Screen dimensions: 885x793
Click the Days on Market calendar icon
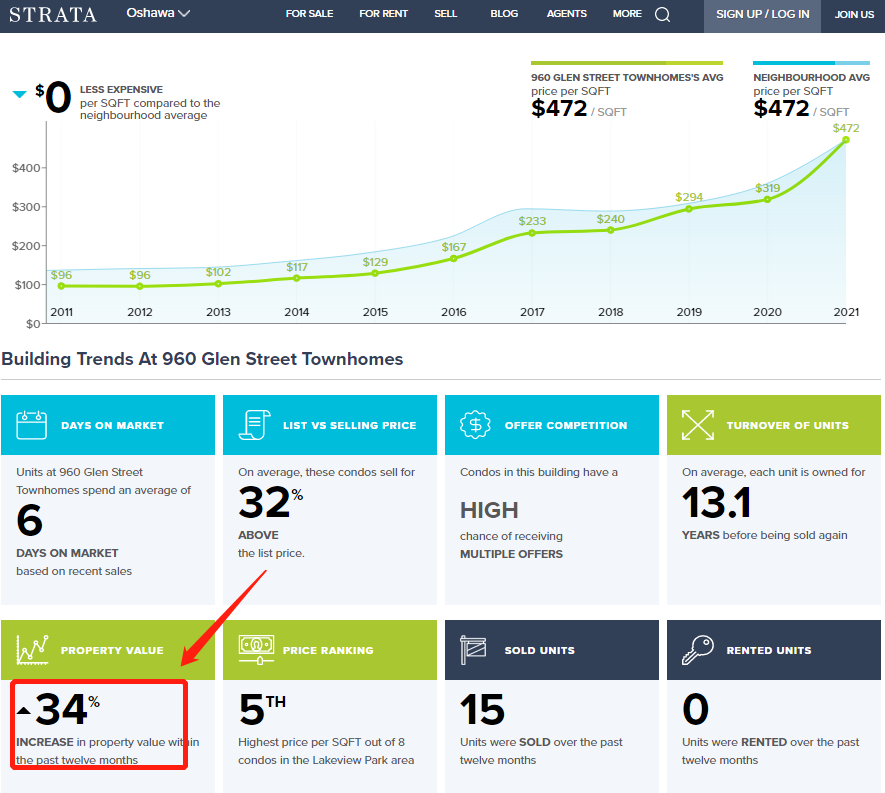(x=32, y=425)
